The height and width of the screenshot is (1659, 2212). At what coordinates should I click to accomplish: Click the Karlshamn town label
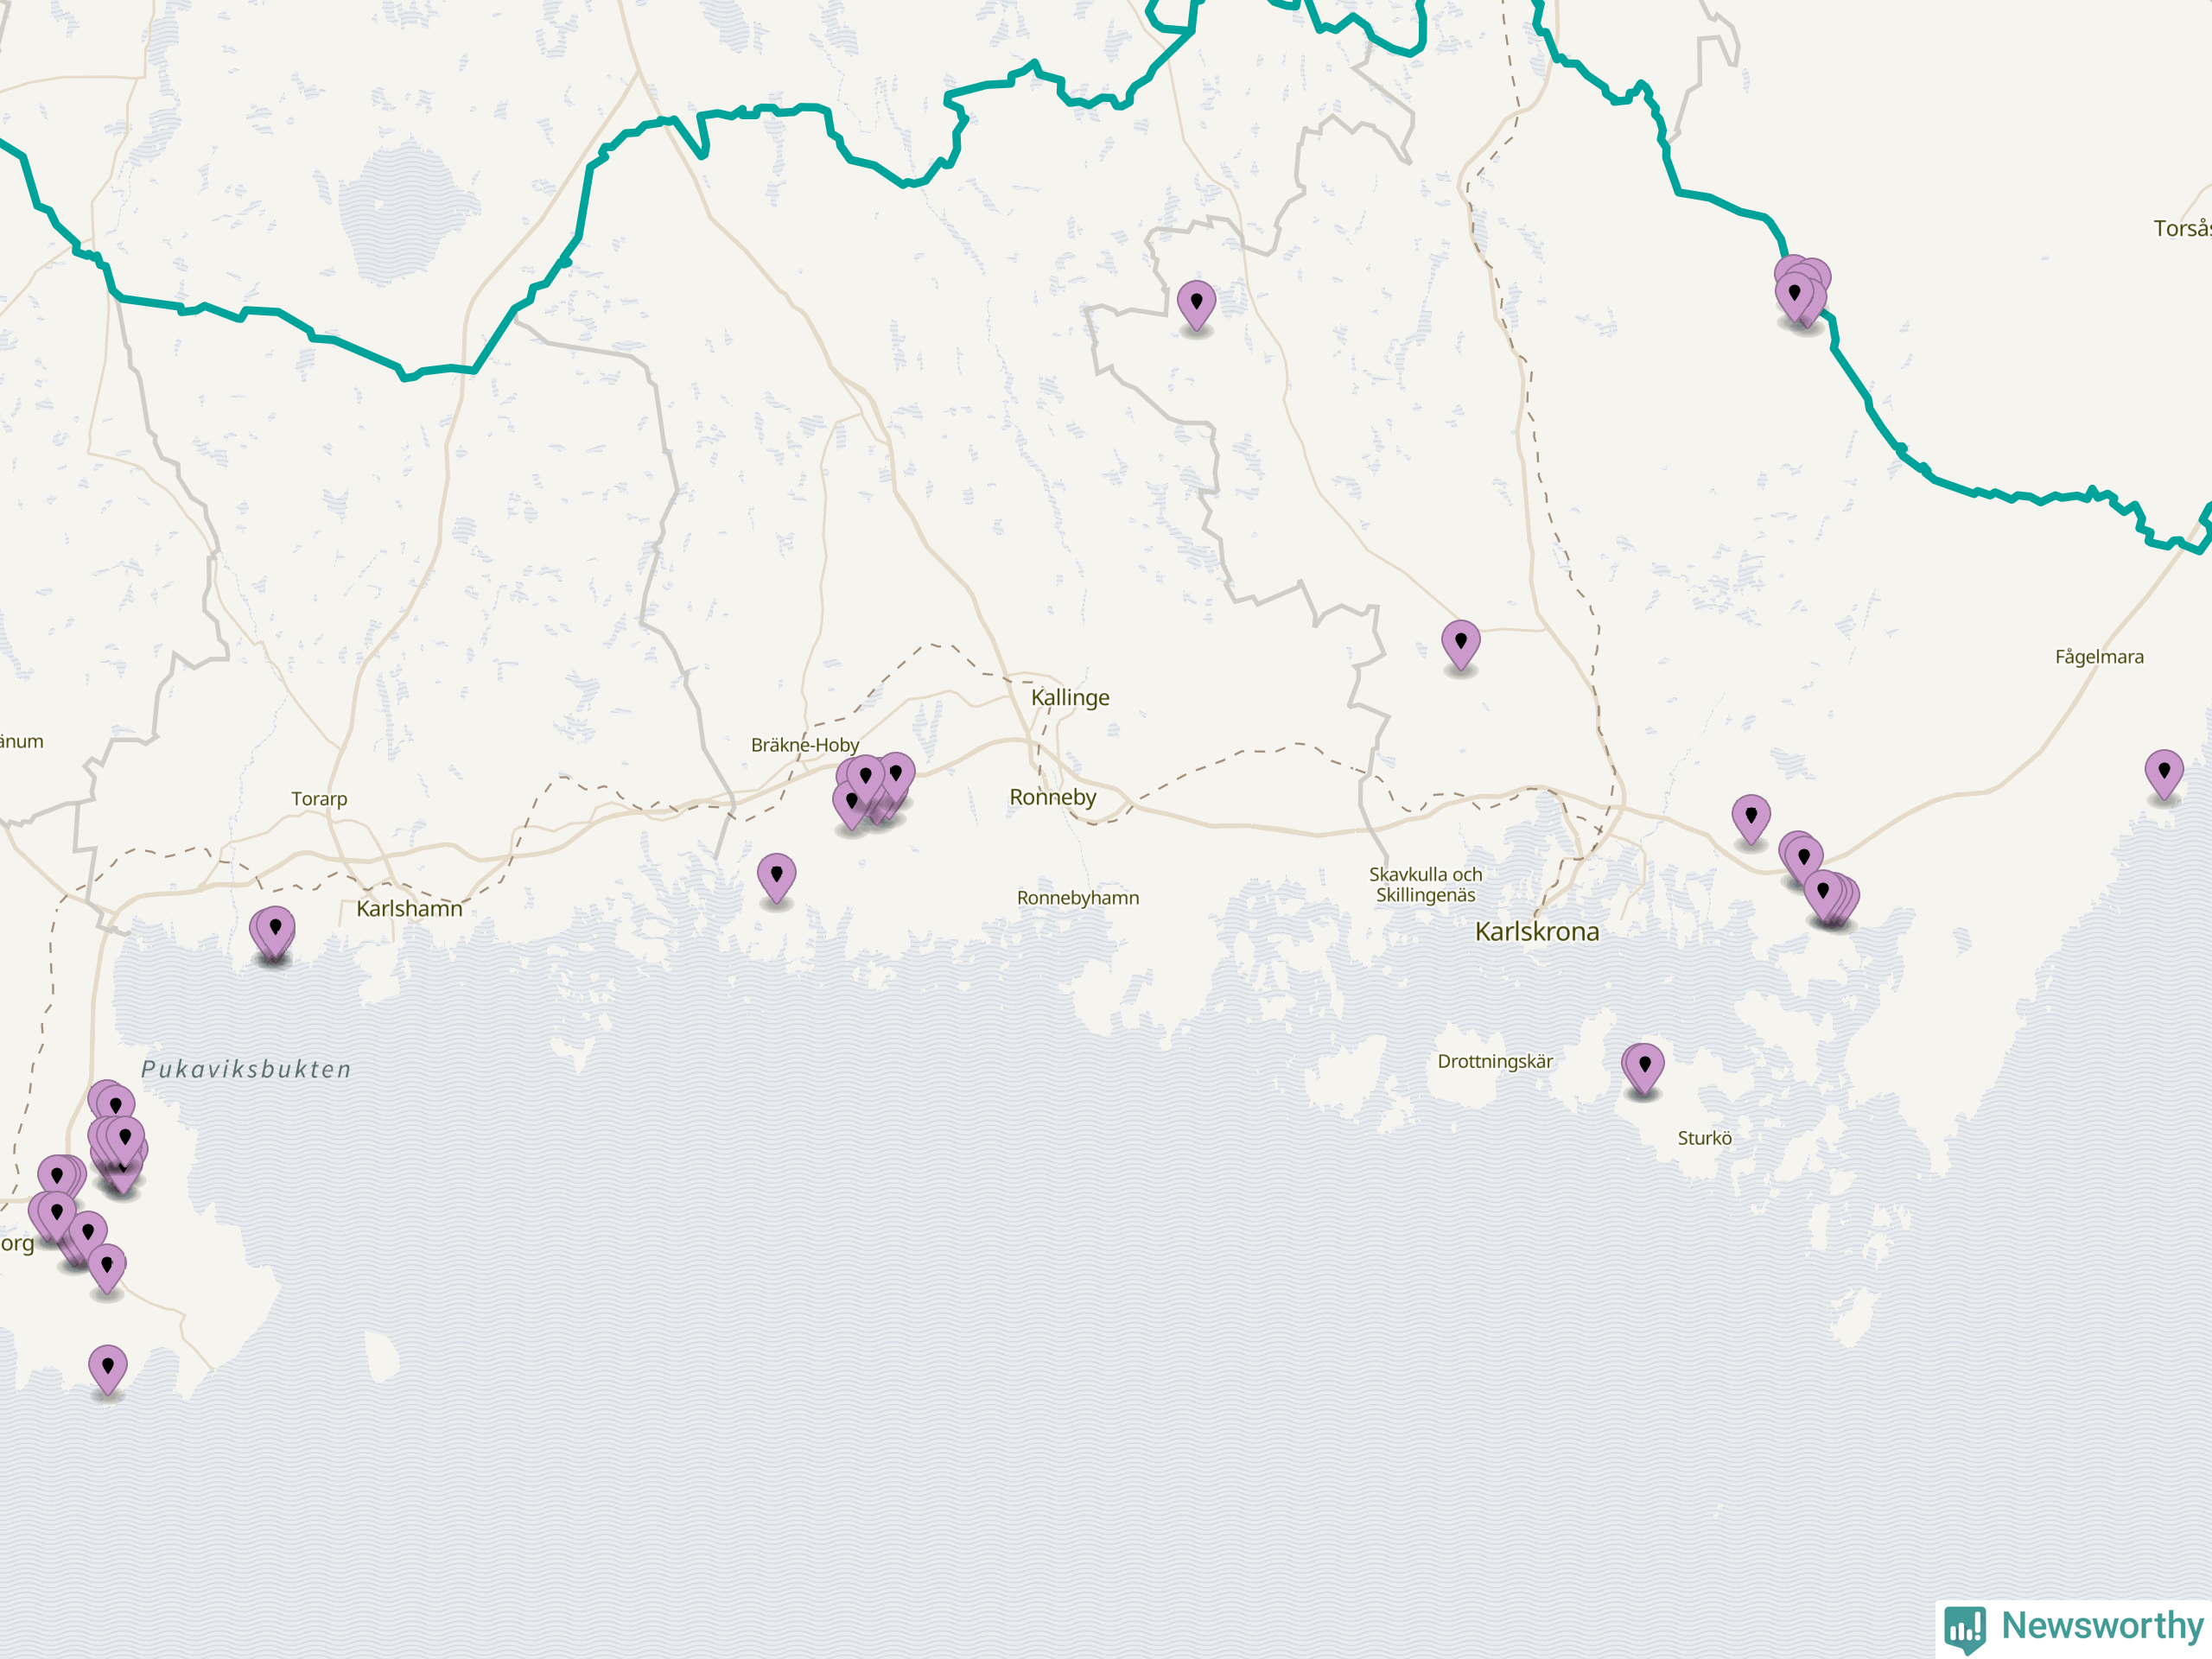pyautogui.click(x=410, y=909)
